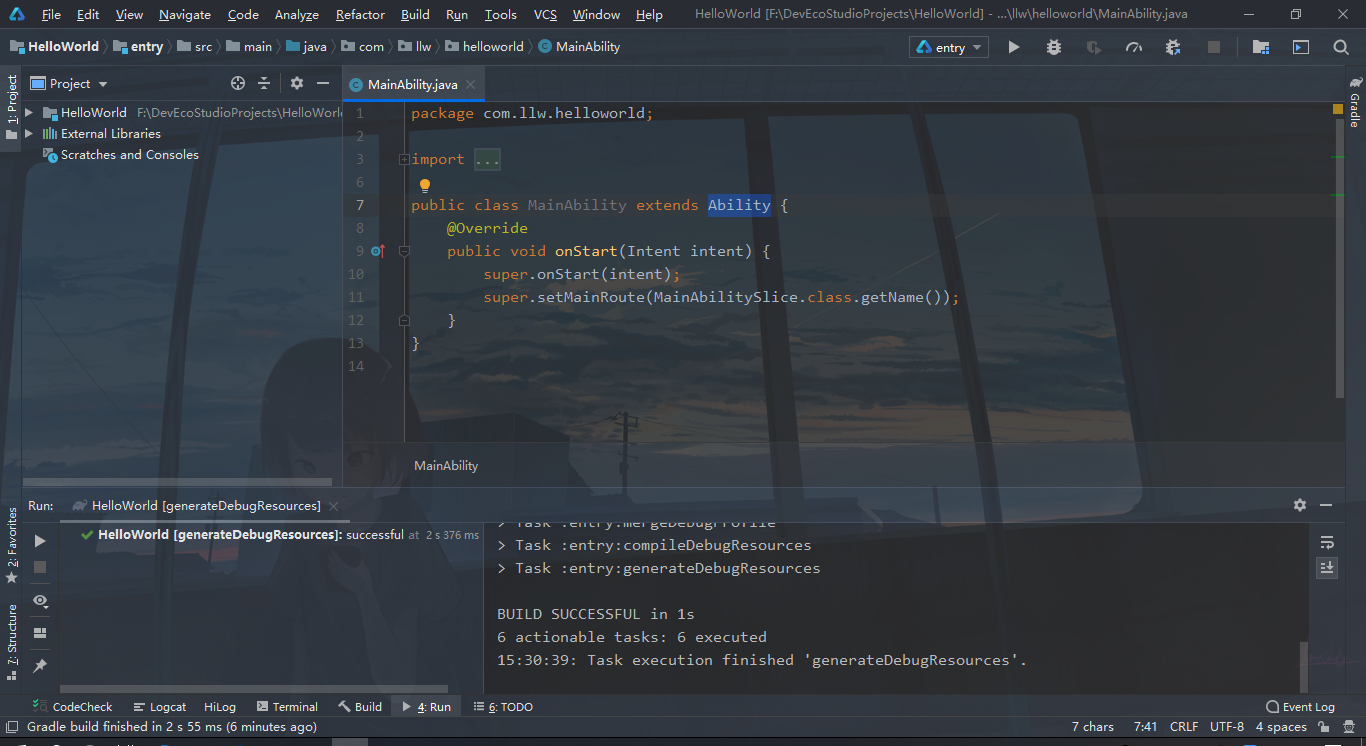Viewport: 1366px width, 746px height.
Task: Open the Project panel gear settings
Action: (297, 83)
